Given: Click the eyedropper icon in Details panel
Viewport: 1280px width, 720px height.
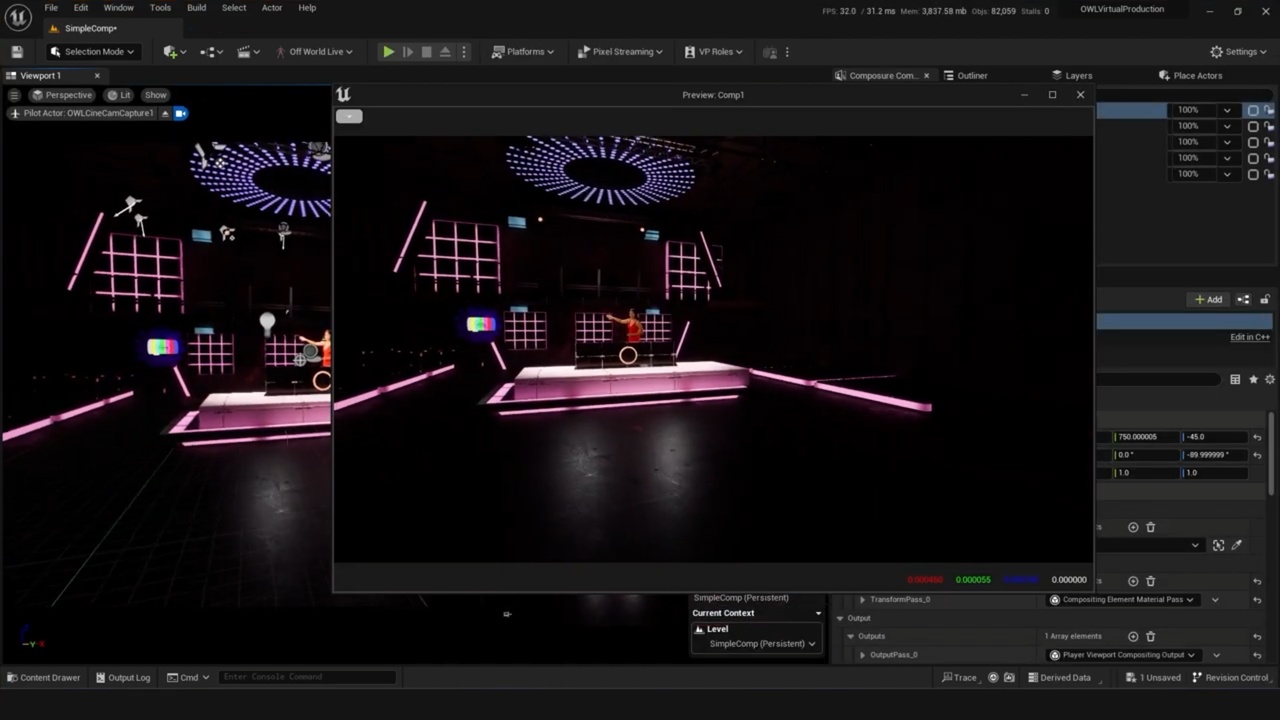Looking at the screenshot, I should [x=1237, y=545].
